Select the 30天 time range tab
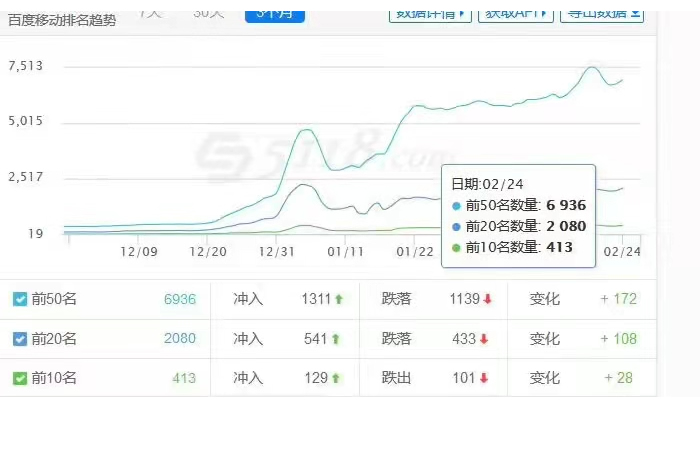Viewport: 700px width, 455px height. pos(208,13)
